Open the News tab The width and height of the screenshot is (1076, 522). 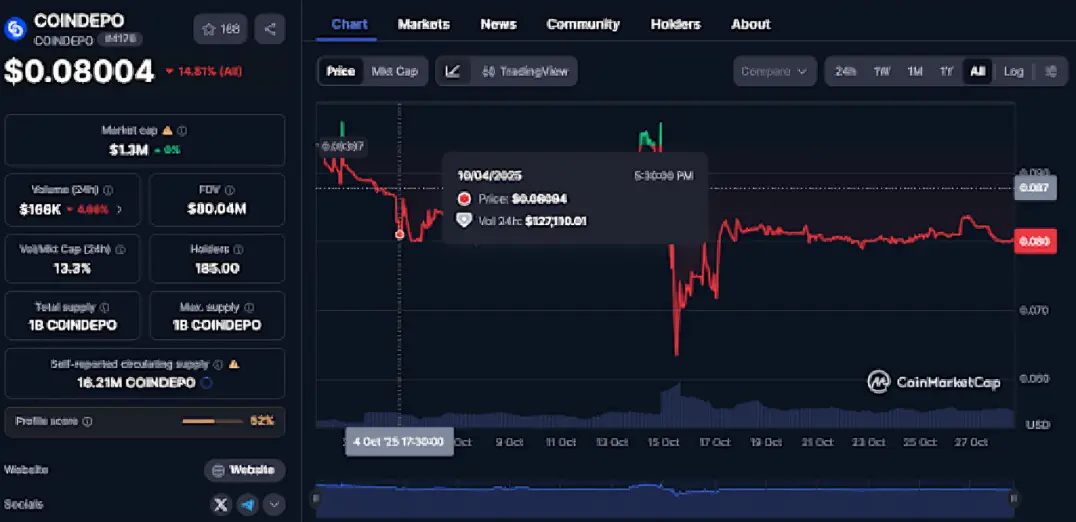pos(499,25)
